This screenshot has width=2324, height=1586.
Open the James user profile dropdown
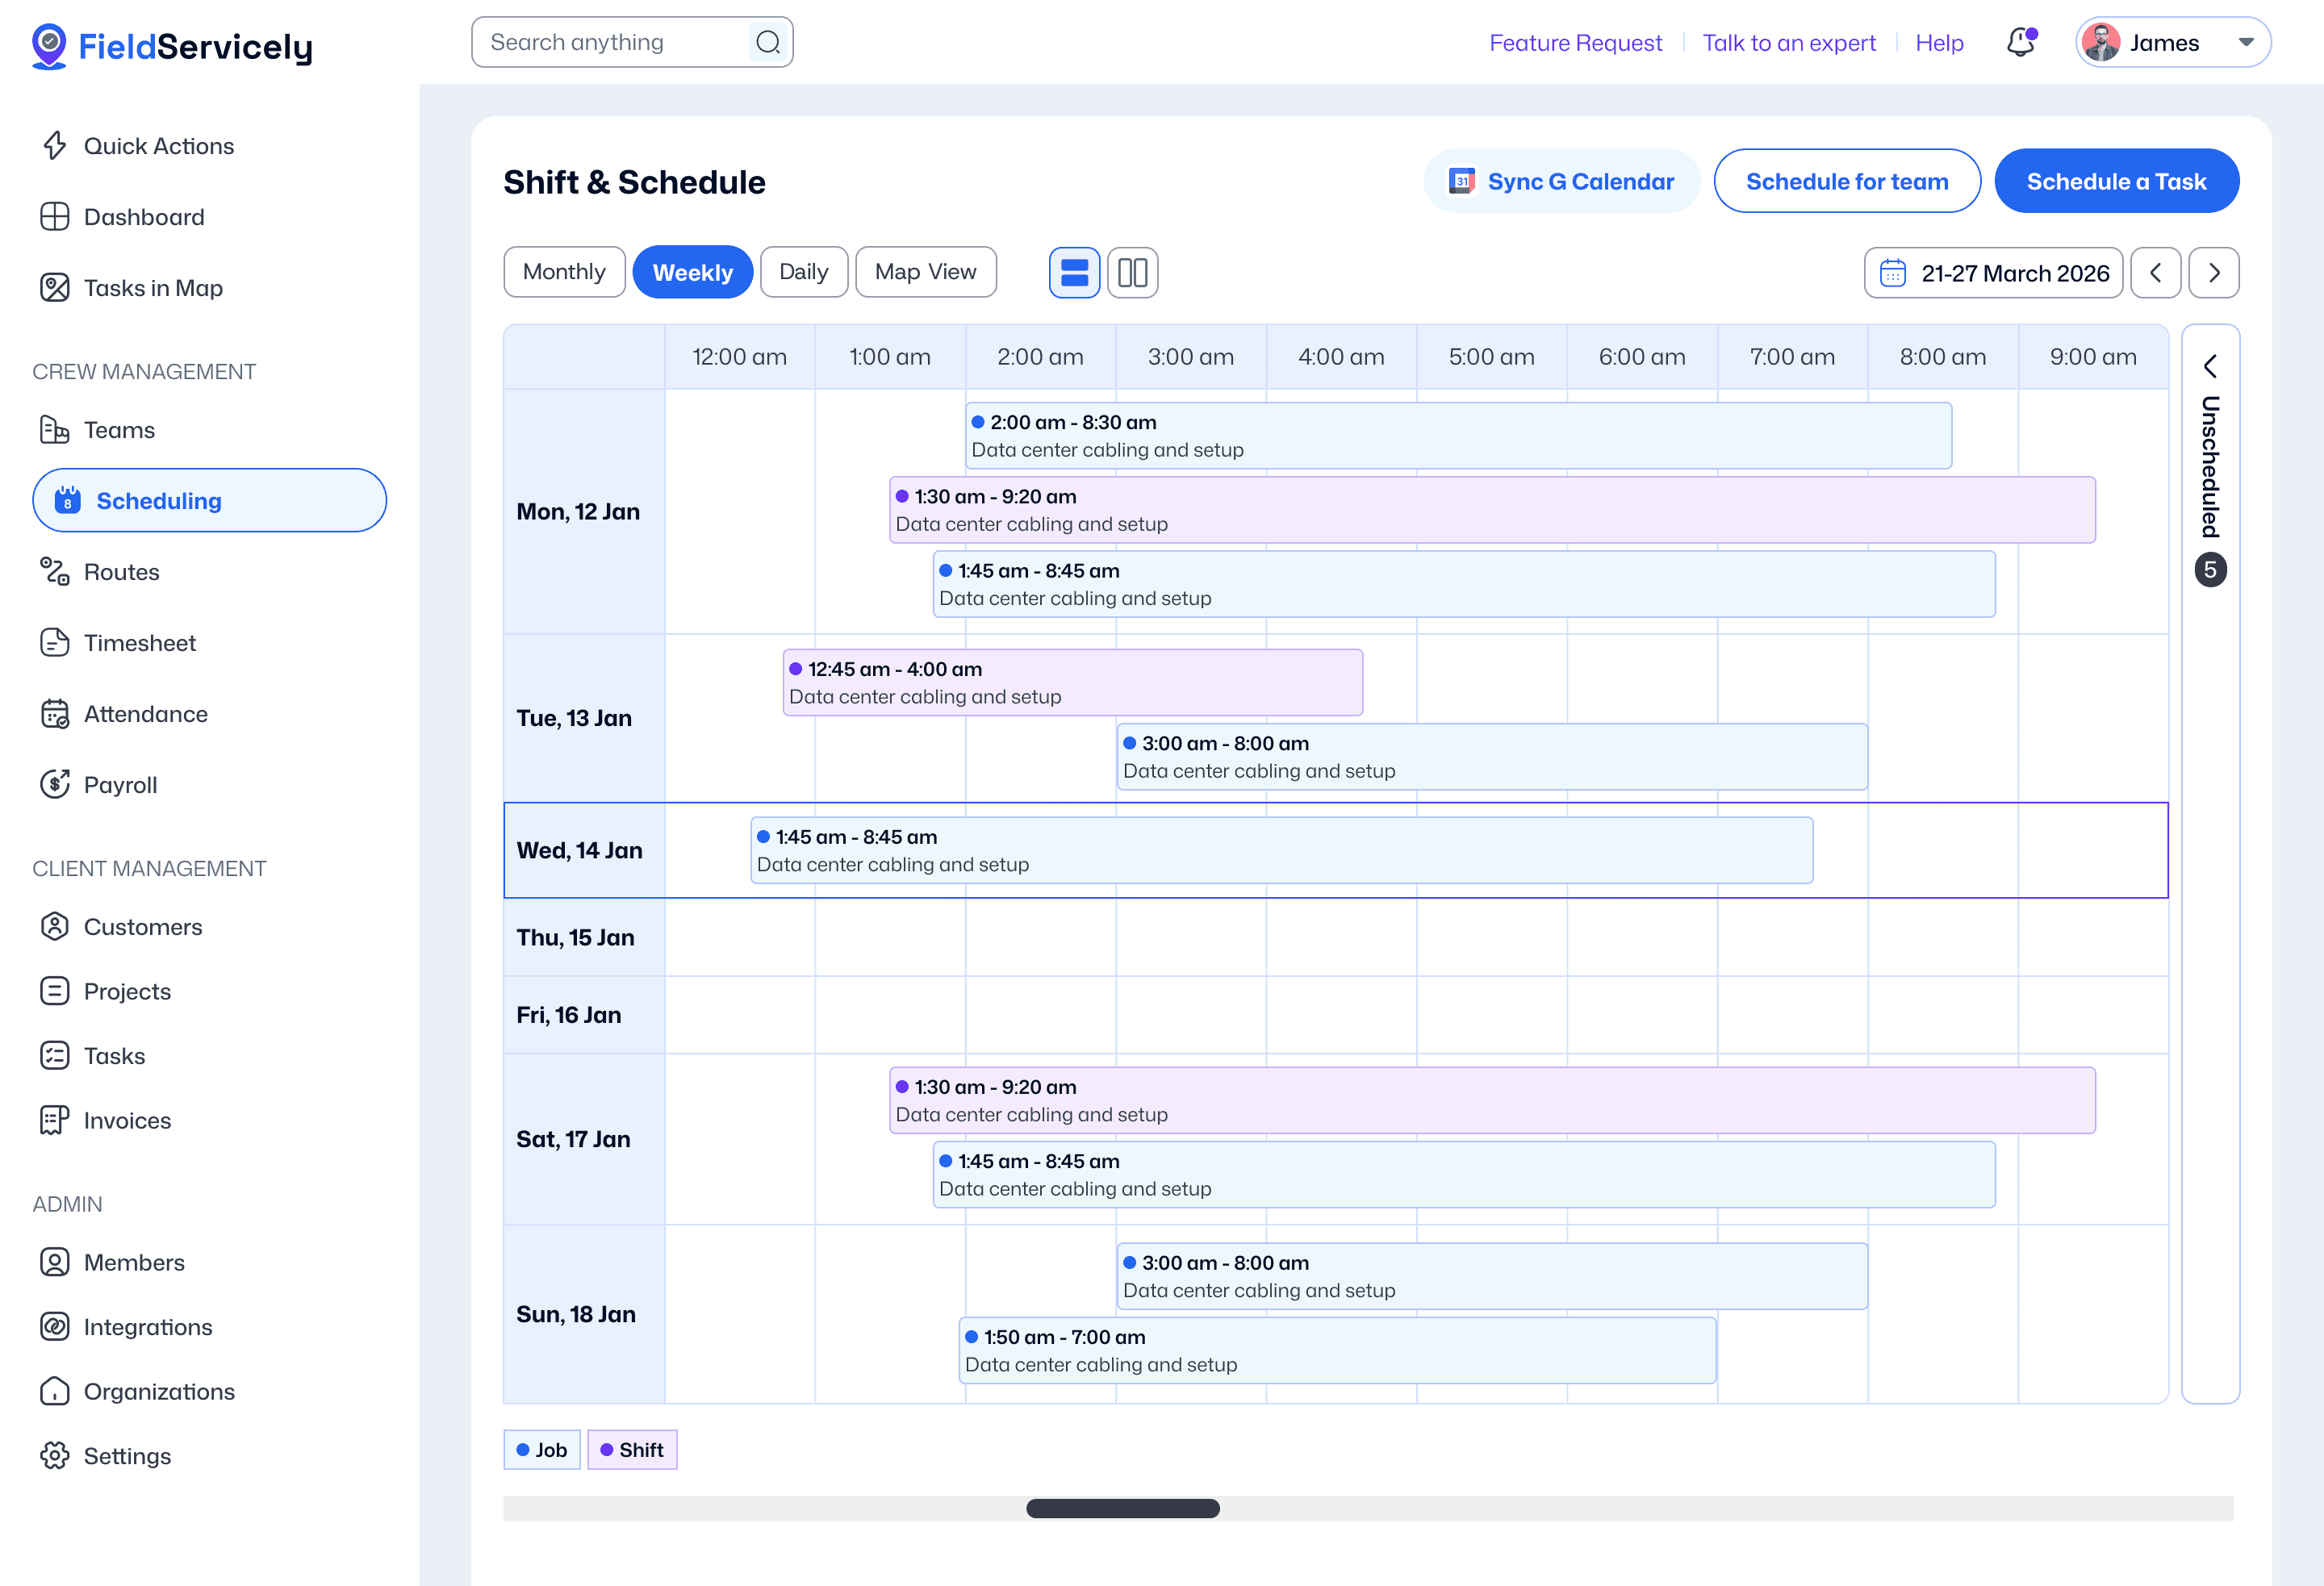click(2172, 42)
